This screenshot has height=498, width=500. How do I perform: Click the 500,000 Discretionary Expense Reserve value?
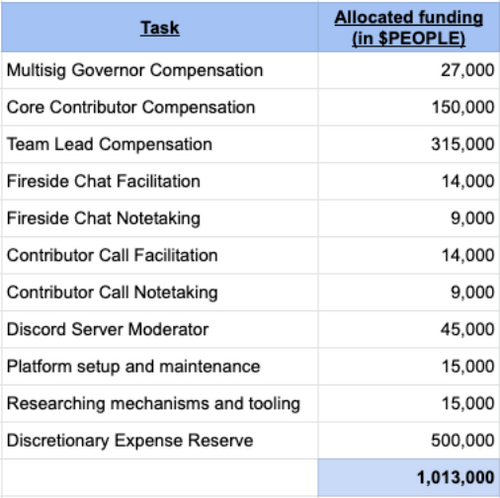(x=463, y=441)
